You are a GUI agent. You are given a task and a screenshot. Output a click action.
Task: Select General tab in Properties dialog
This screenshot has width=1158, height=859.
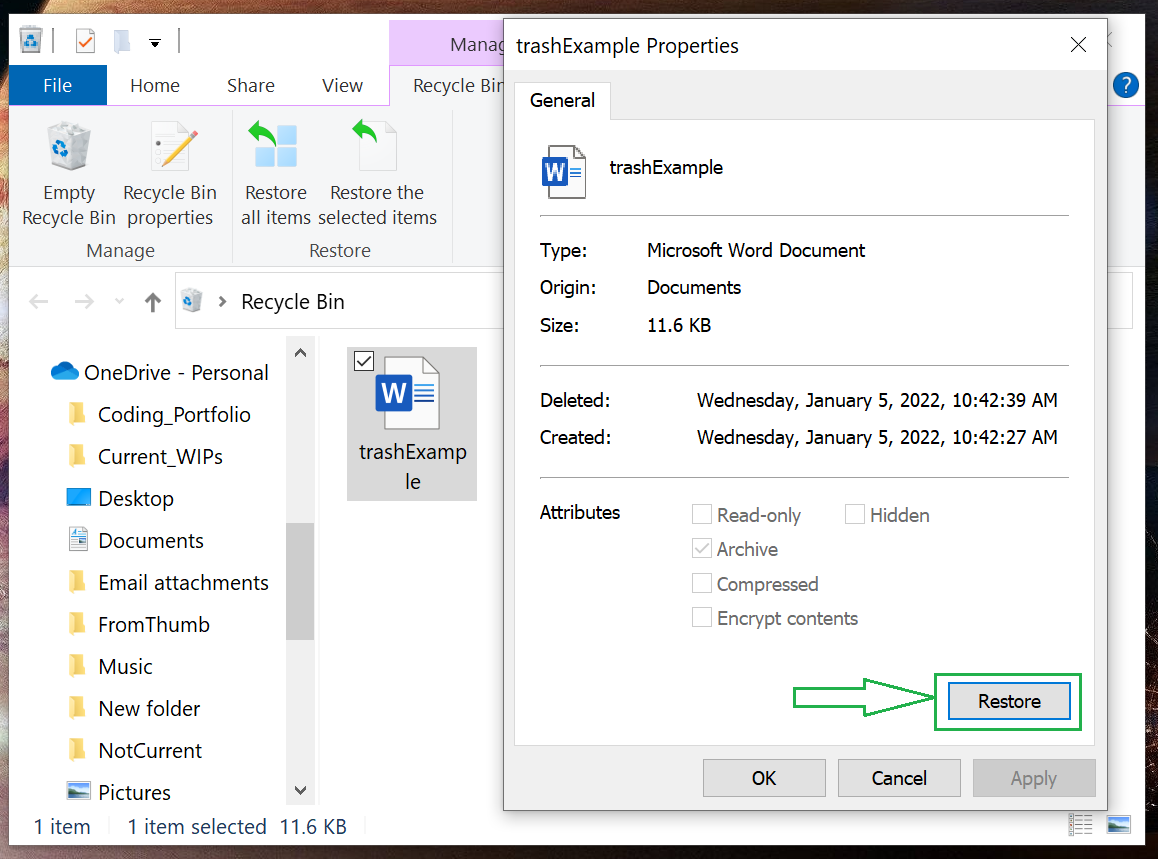point(563,100)
